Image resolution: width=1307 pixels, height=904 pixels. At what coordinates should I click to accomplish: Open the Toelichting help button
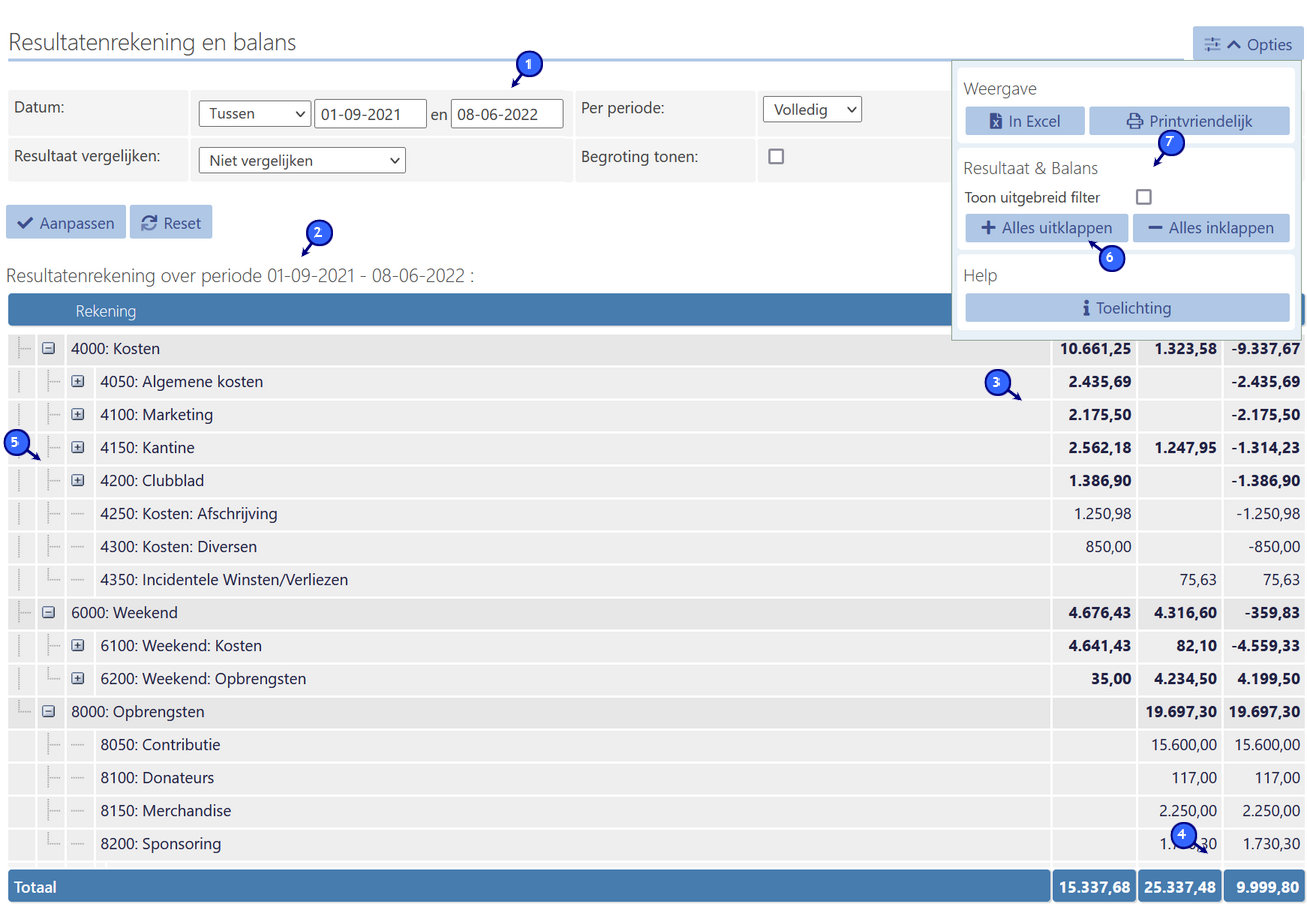point(1127,308)
